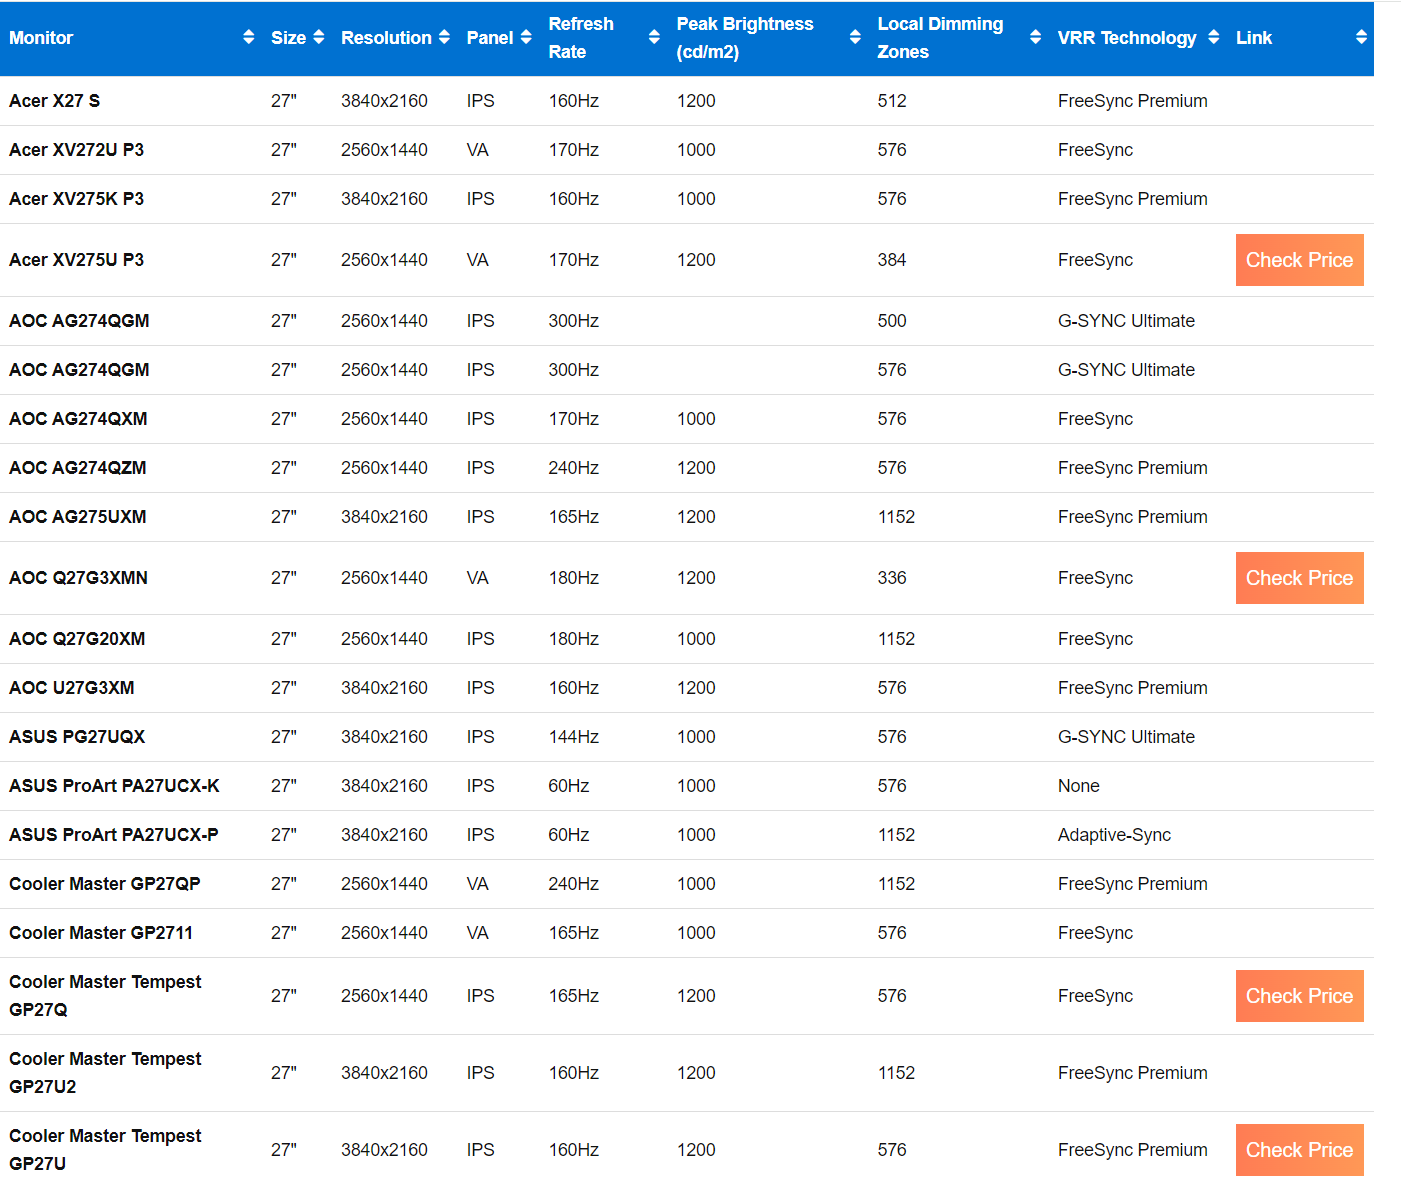The height and width of the screenshot is (1184, 1401).
Task: Sort by Resolution using its arrow icon
Action: [x=444, y=38]
